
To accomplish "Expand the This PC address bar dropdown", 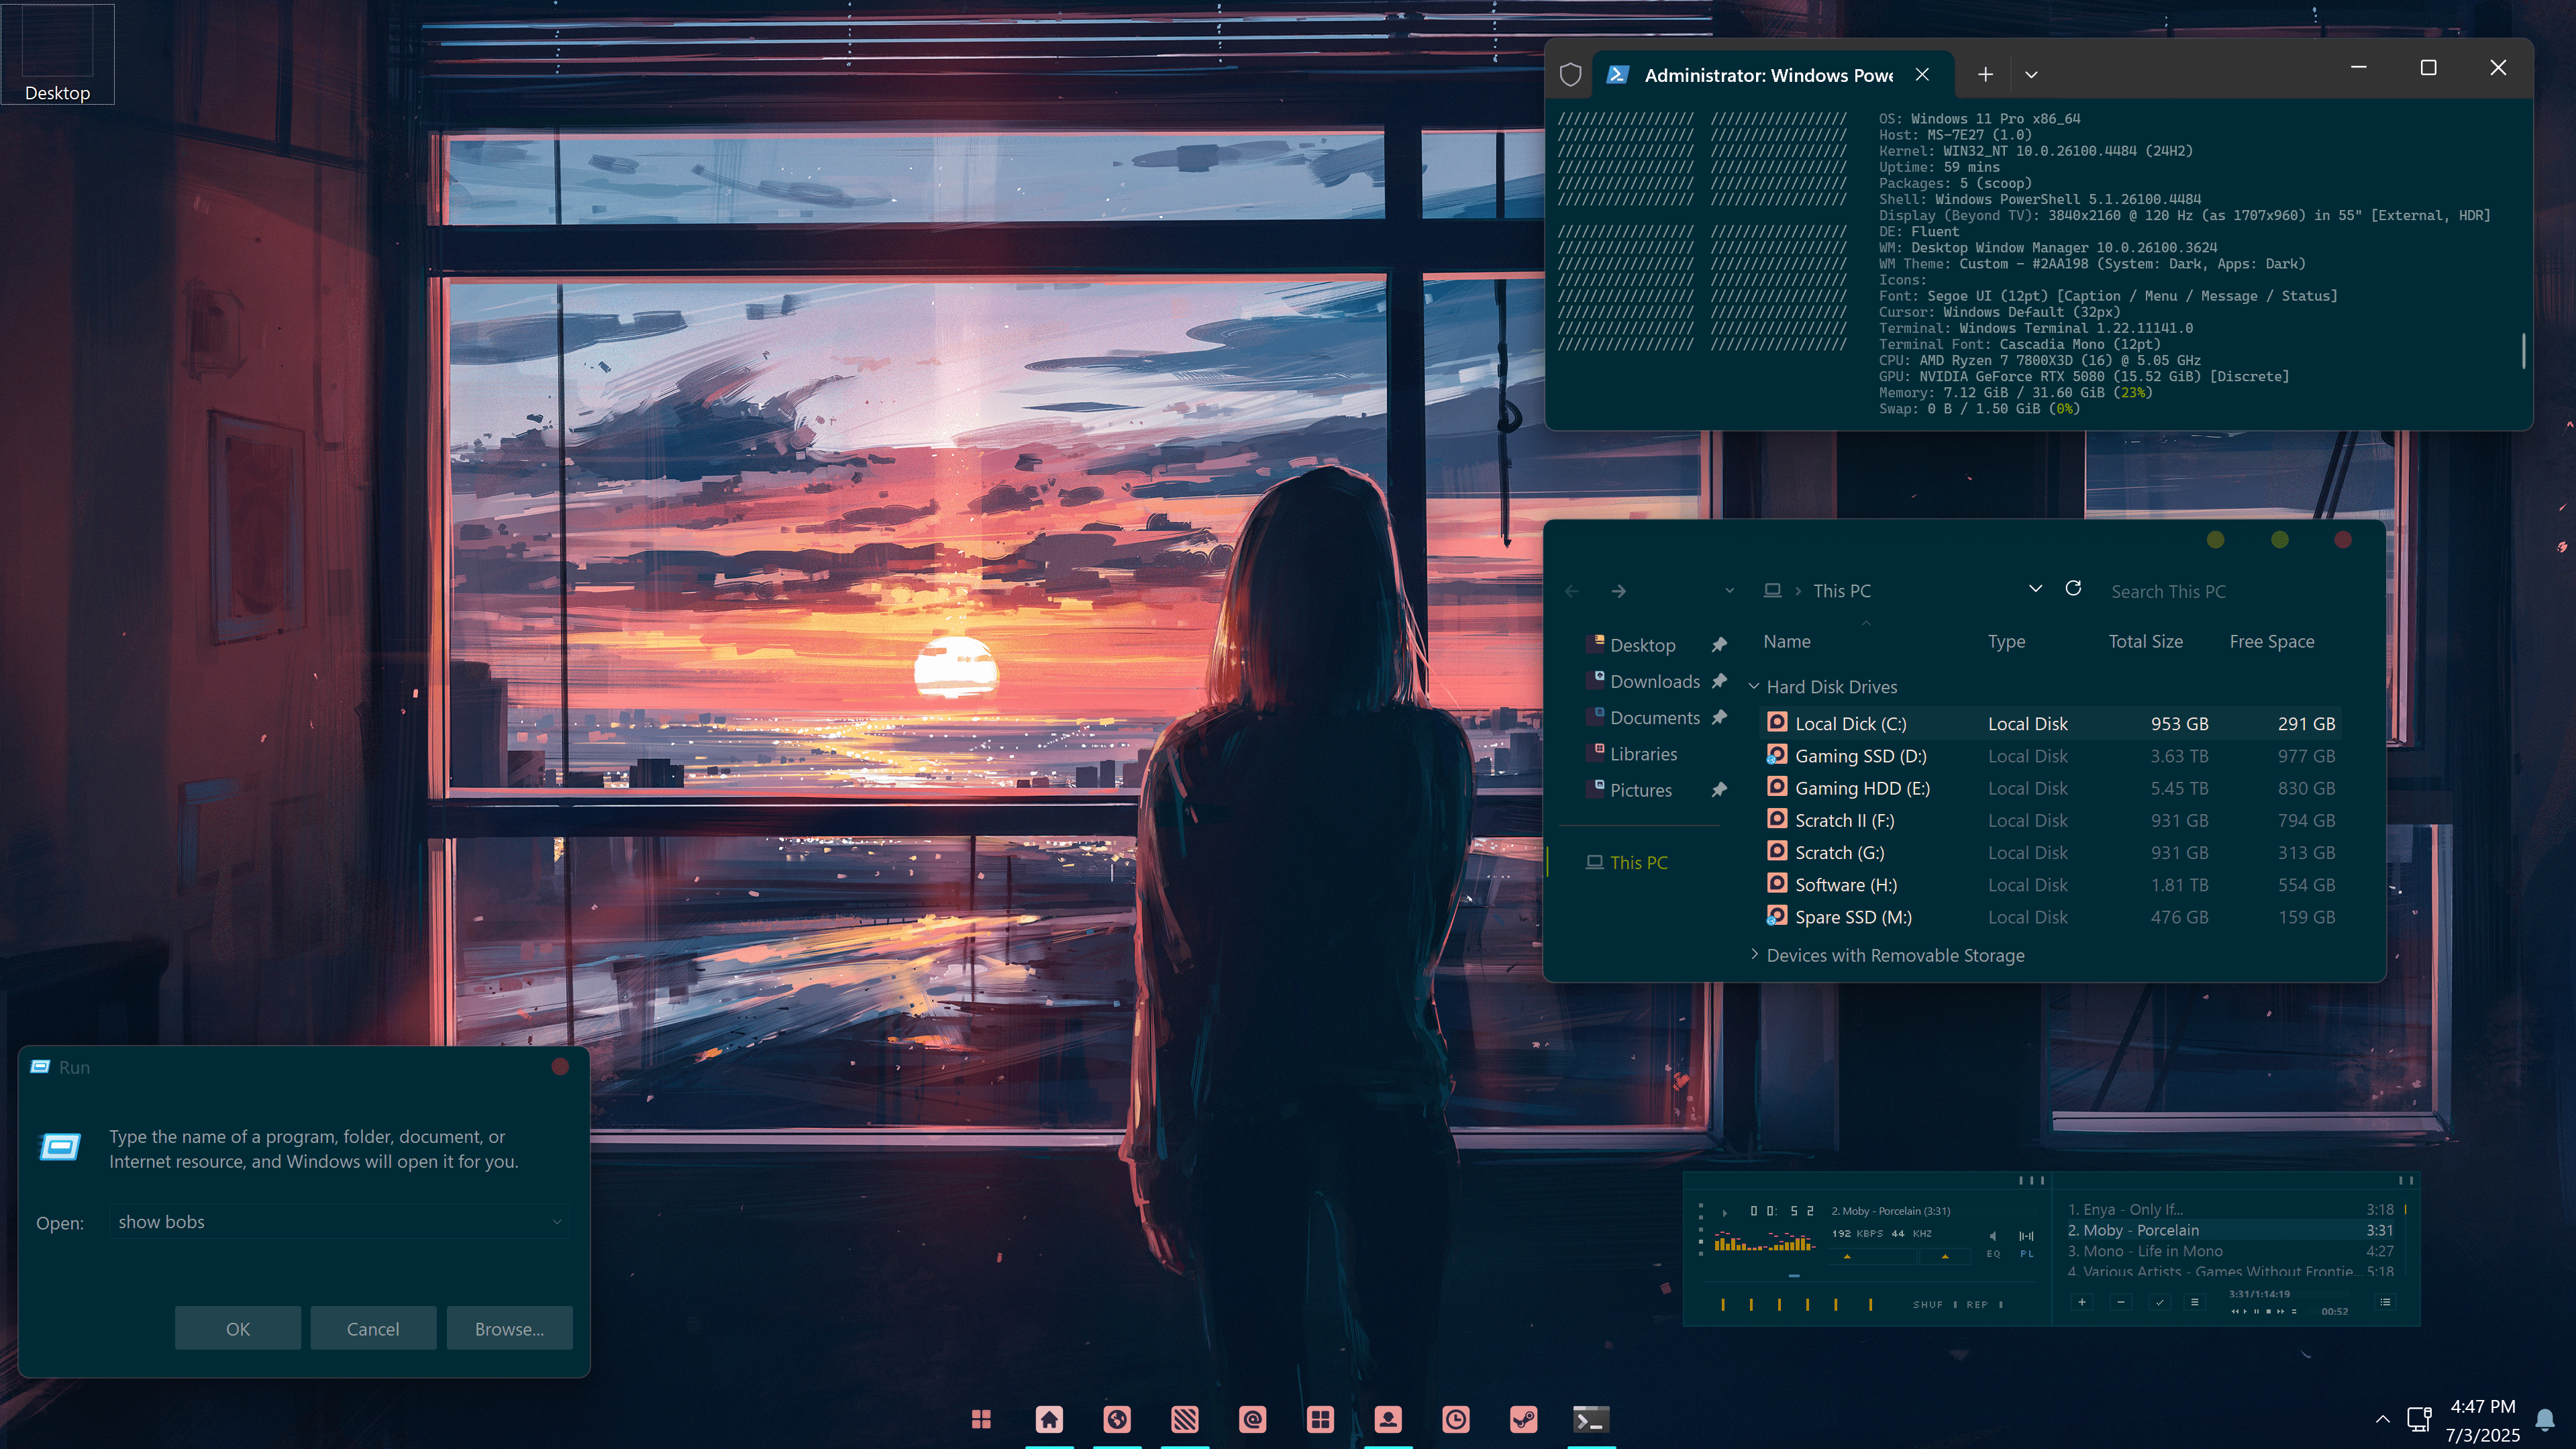I will point(2035,588).
